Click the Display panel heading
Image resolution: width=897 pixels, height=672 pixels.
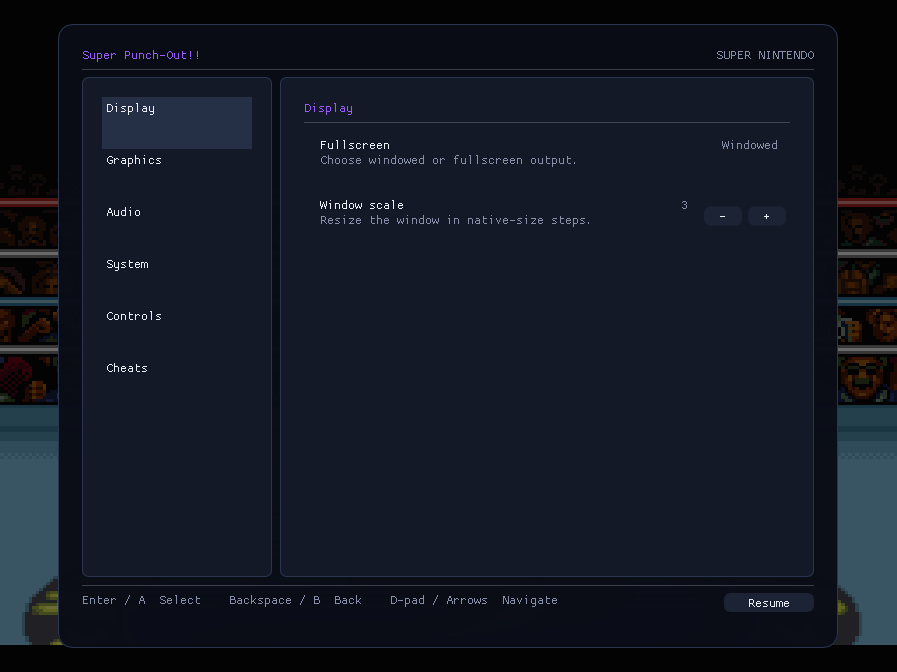coord(328,108)
